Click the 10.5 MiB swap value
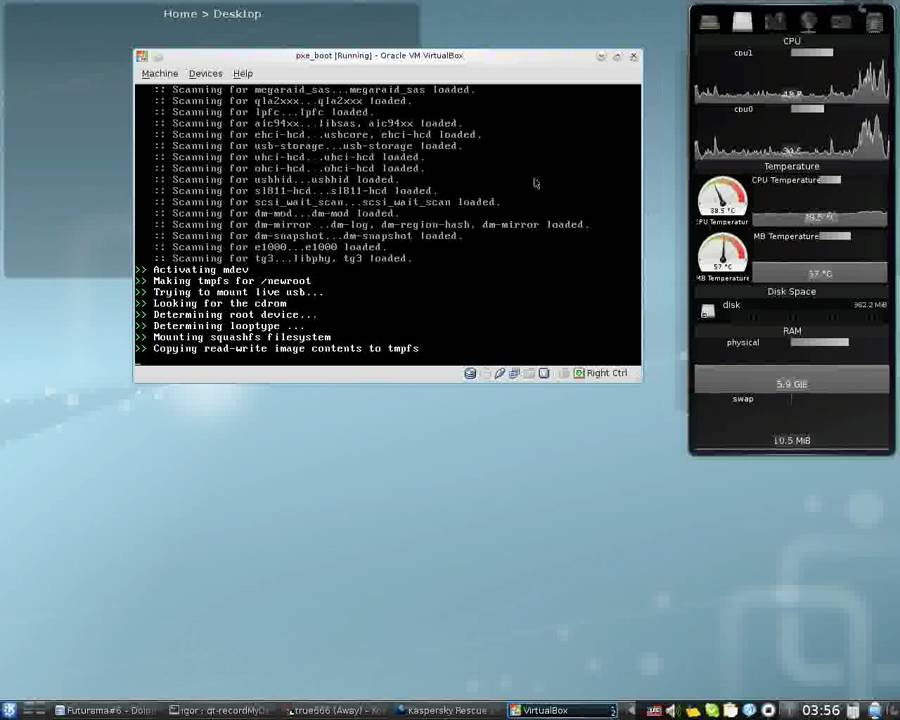900x720 pixels. click(792, 440)
